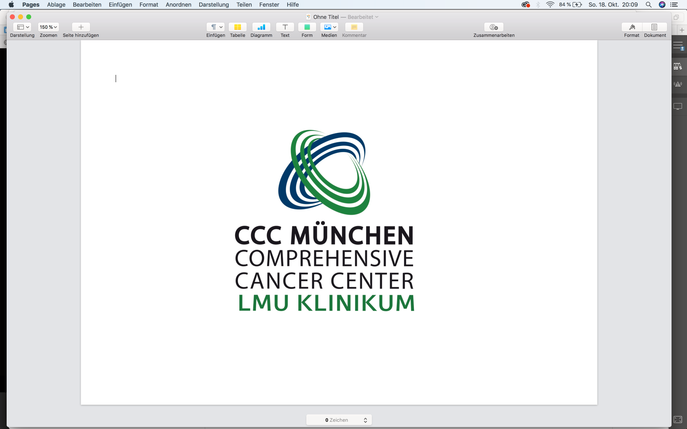
Task: Click the third dark side panel icon
Action: click(678, 84)
